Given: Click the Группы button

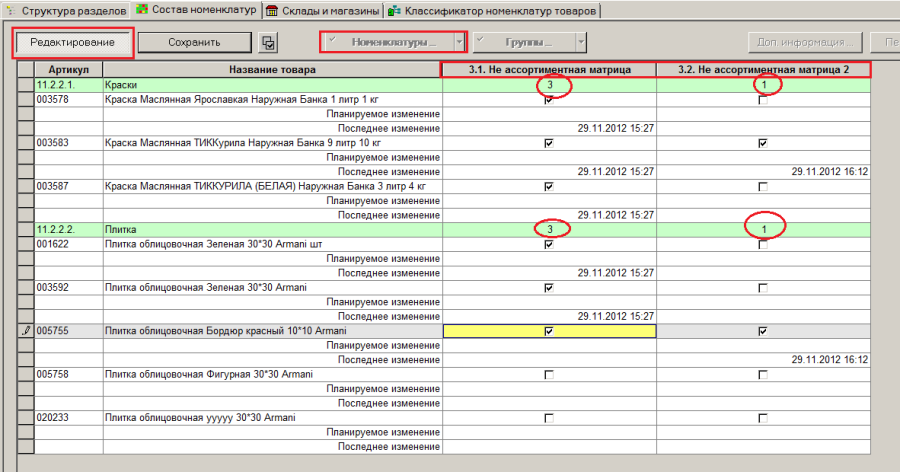Looking at the screenshot, I should pyautogui.click(x=525, y=42).
